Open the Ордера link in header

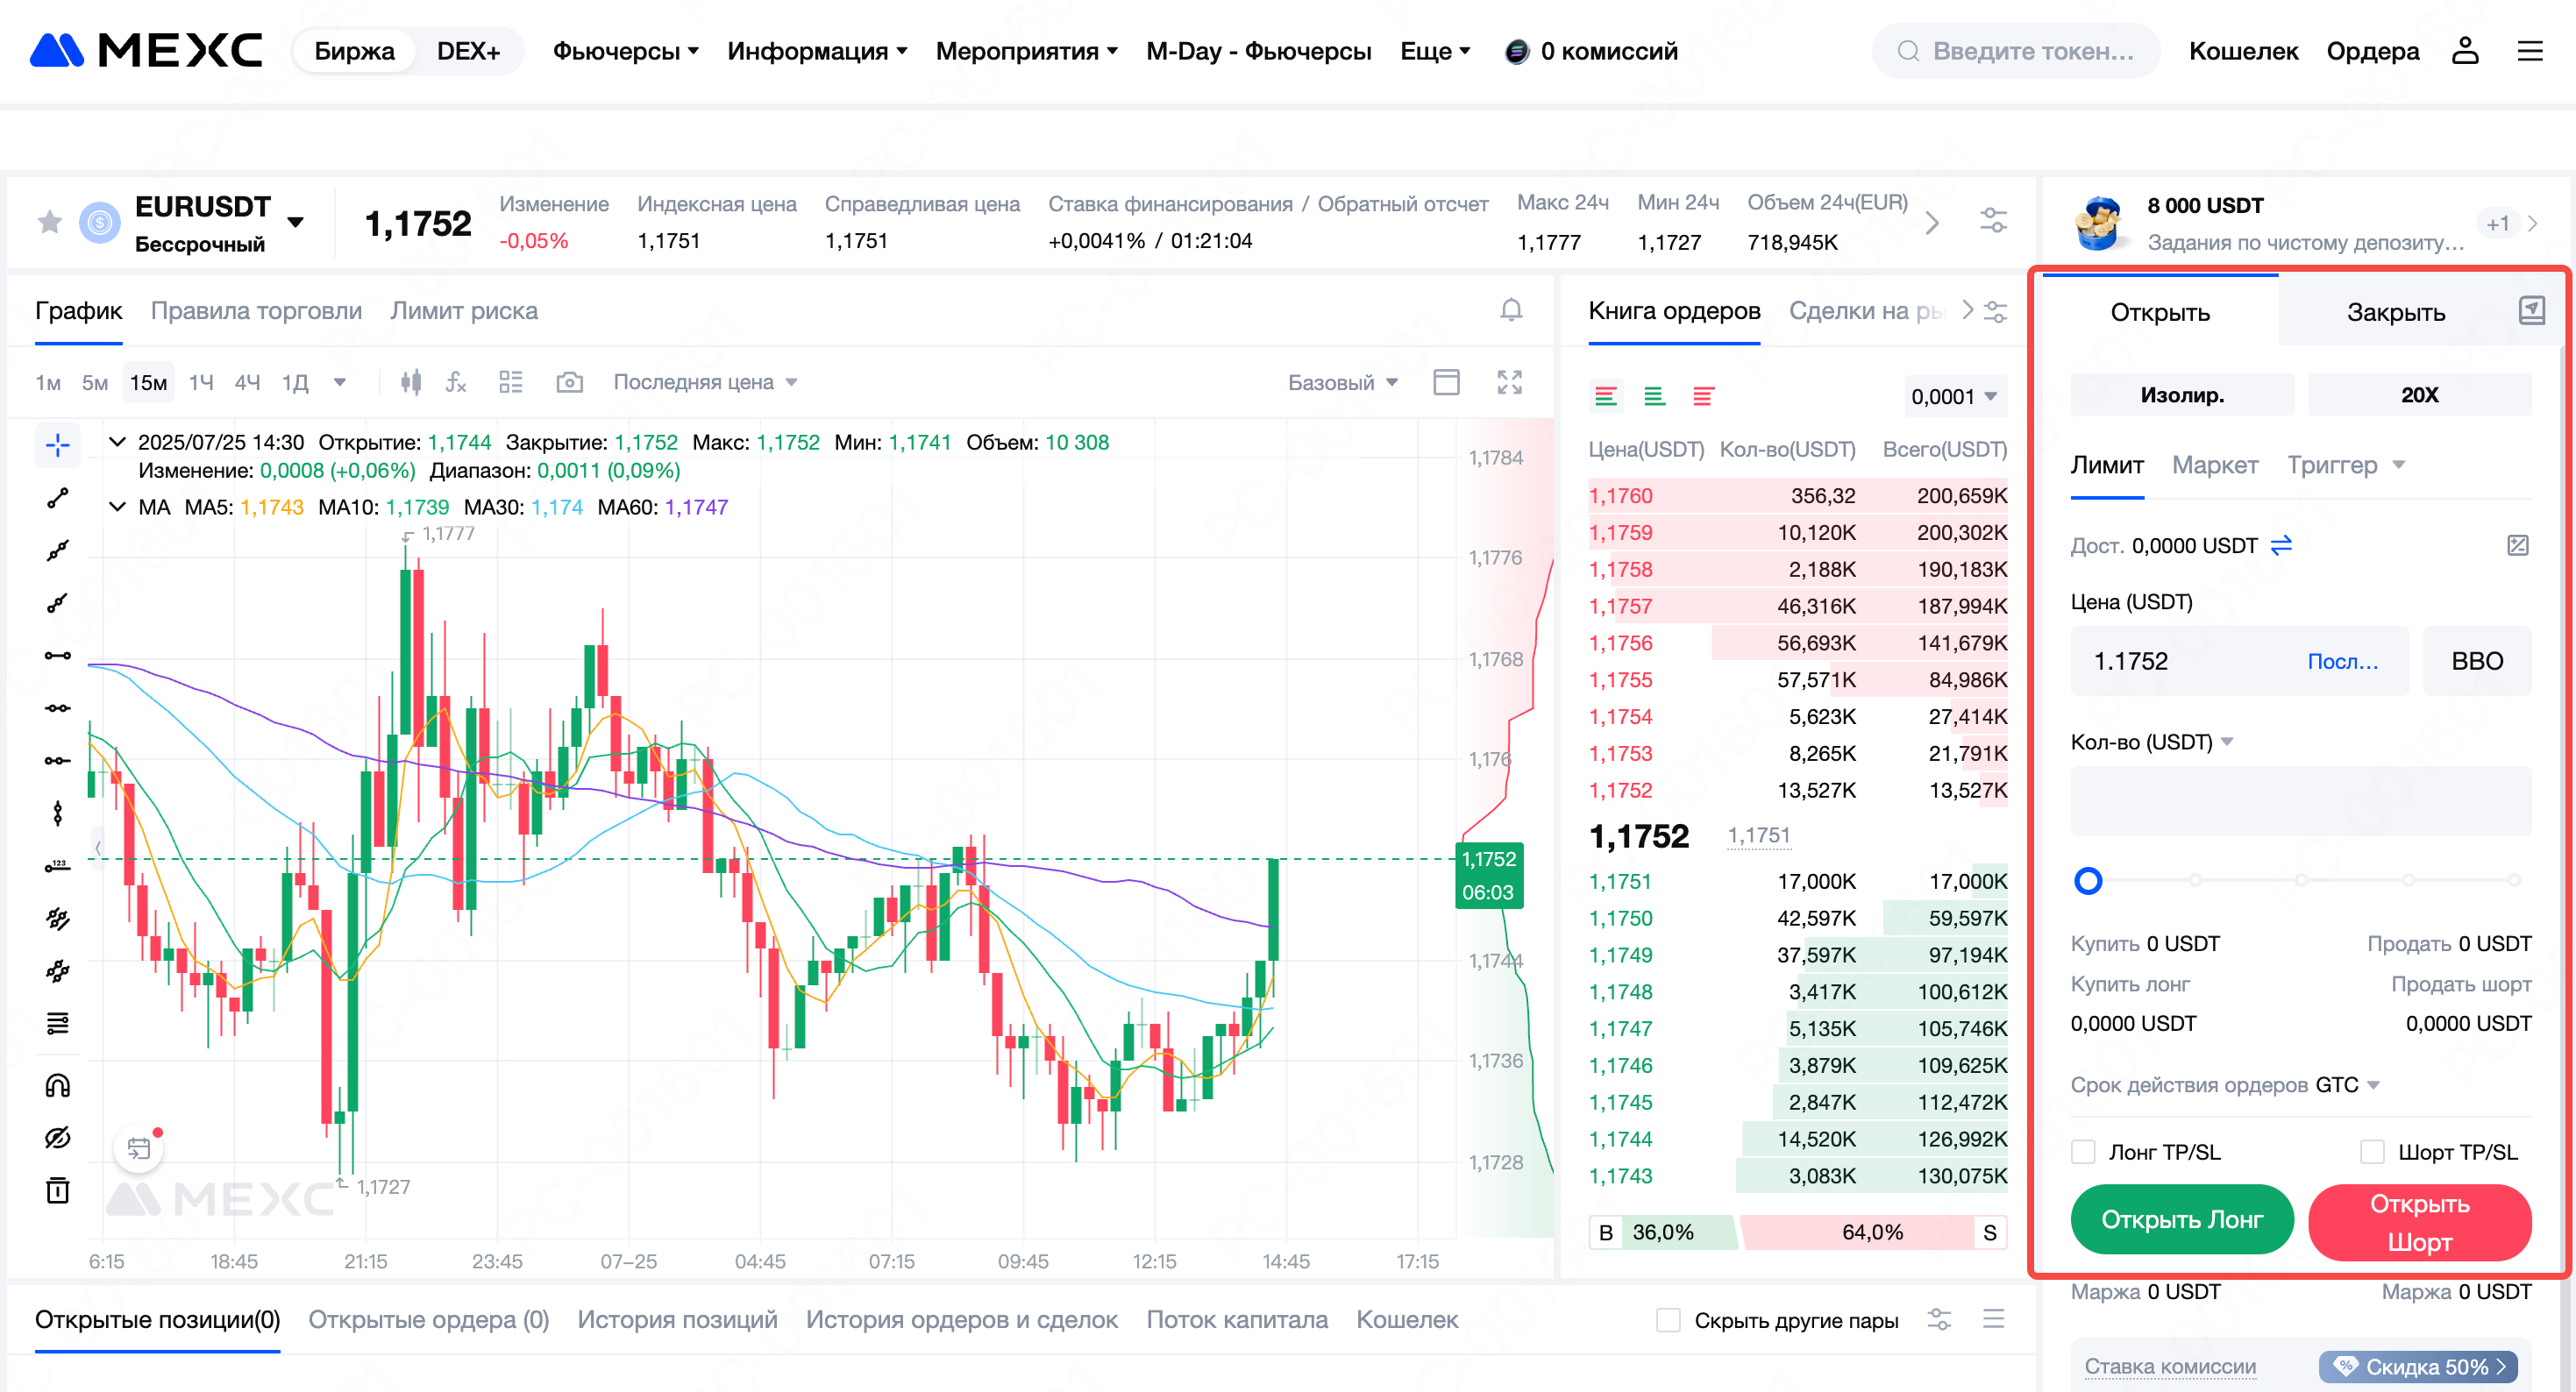[x=2372, y=51]
